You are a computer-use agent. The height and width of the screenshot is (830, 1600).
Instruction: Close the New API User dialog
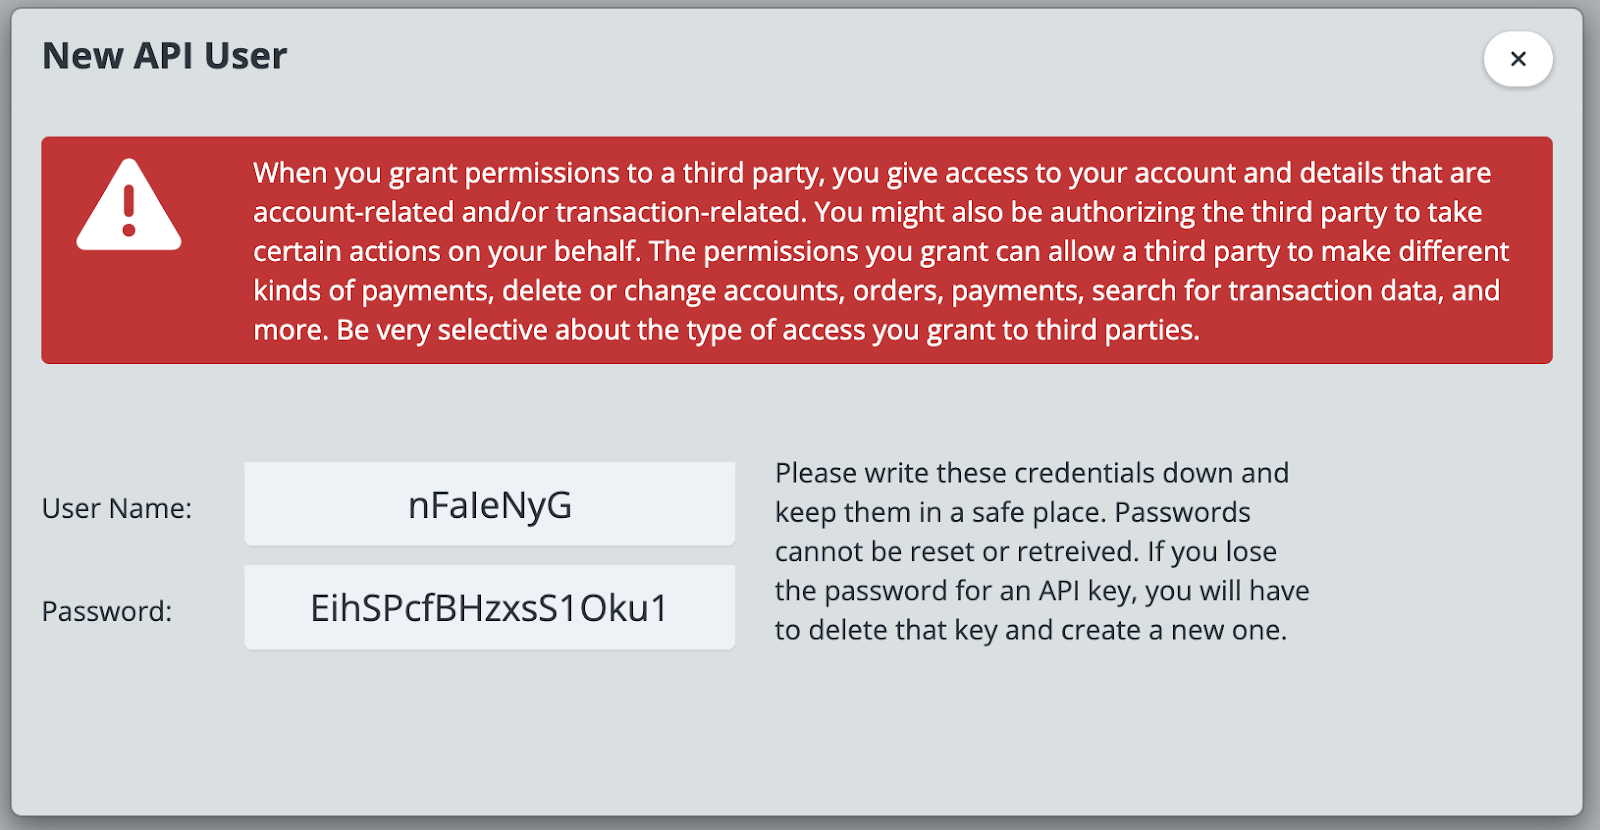pyautogui.click(x=1517, y=59)
